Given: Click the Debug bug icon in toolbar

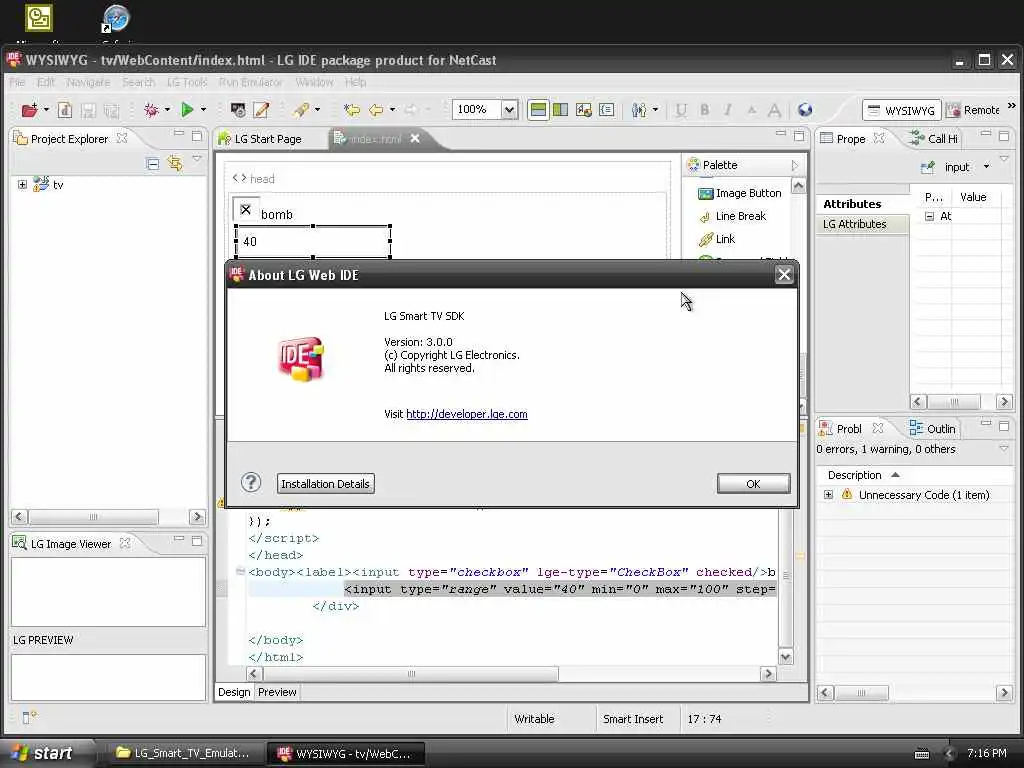Looking at the screenshot, I should click(152, 110).
